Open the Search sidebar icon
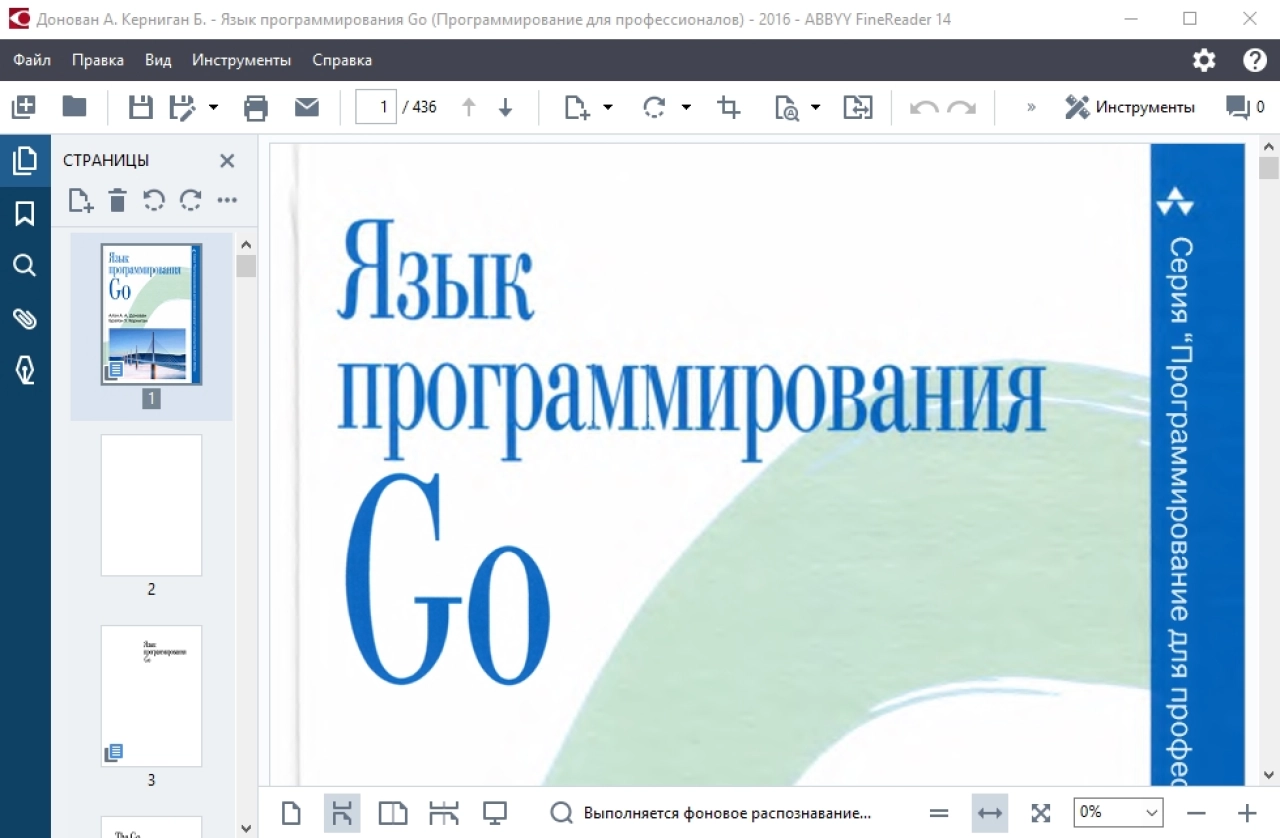The width and height of the screenshot is (1280, 838). (x=25, y=265)
